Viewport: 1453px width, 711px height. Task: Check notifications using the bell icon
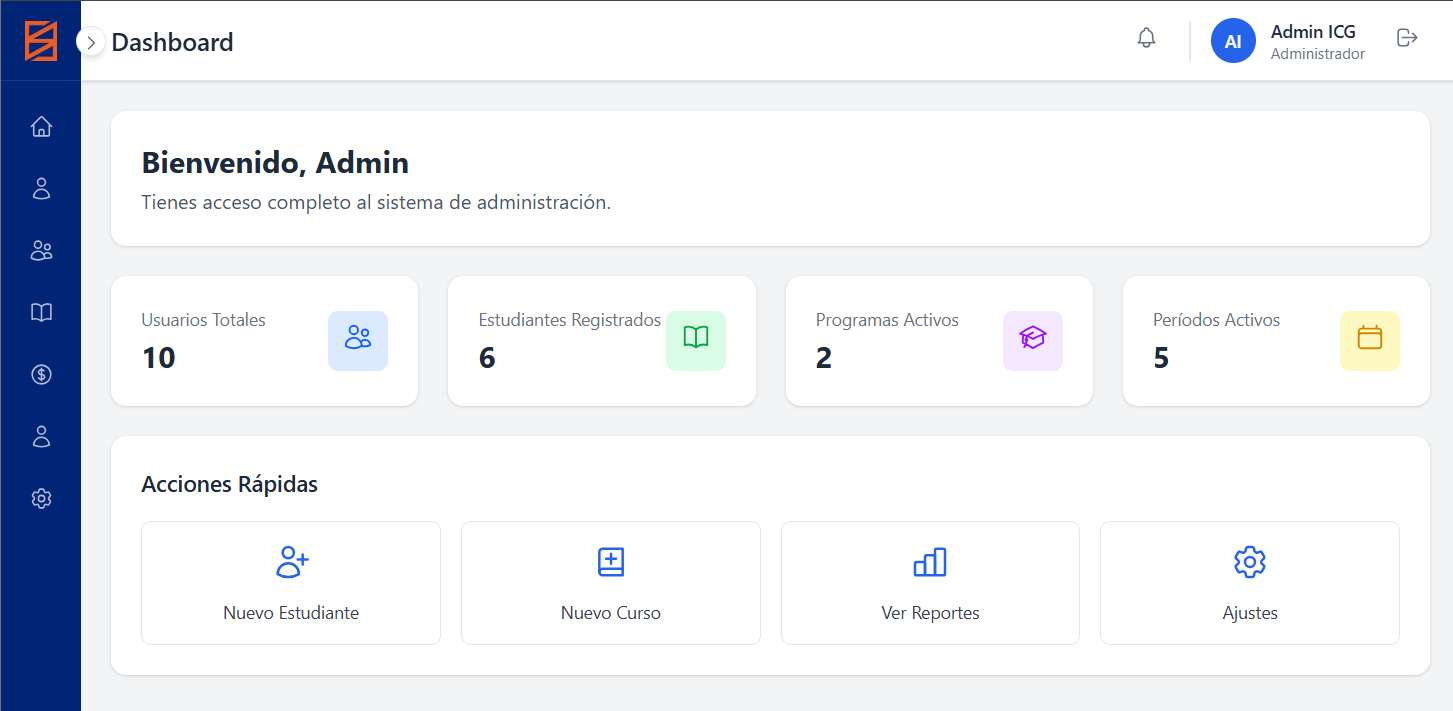point(1146,37)
